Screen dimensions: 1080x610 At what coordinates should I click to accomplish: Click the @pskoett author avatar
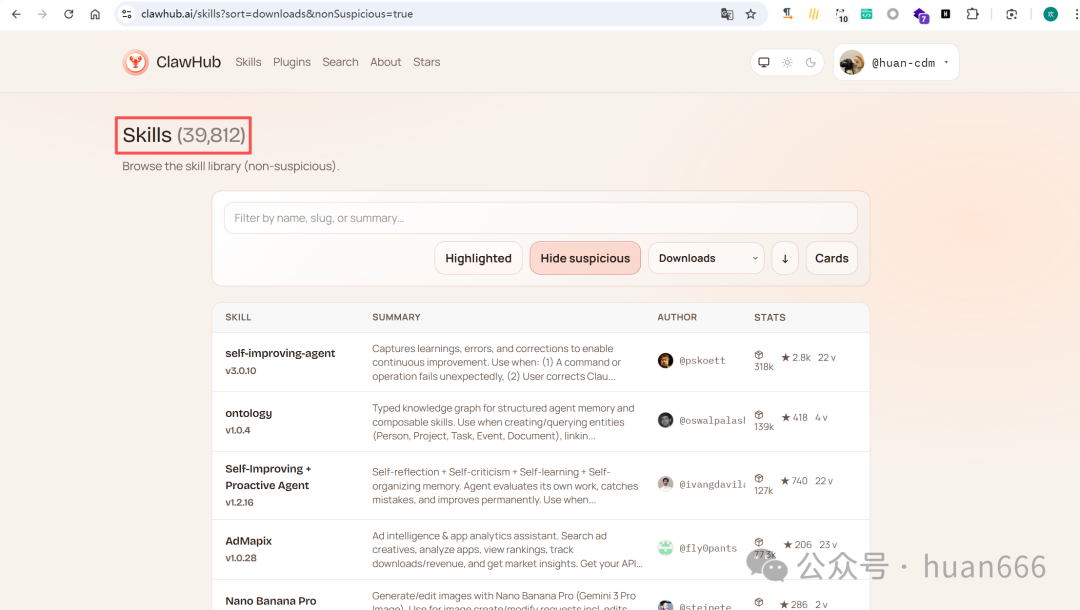(x=665, y=360)
